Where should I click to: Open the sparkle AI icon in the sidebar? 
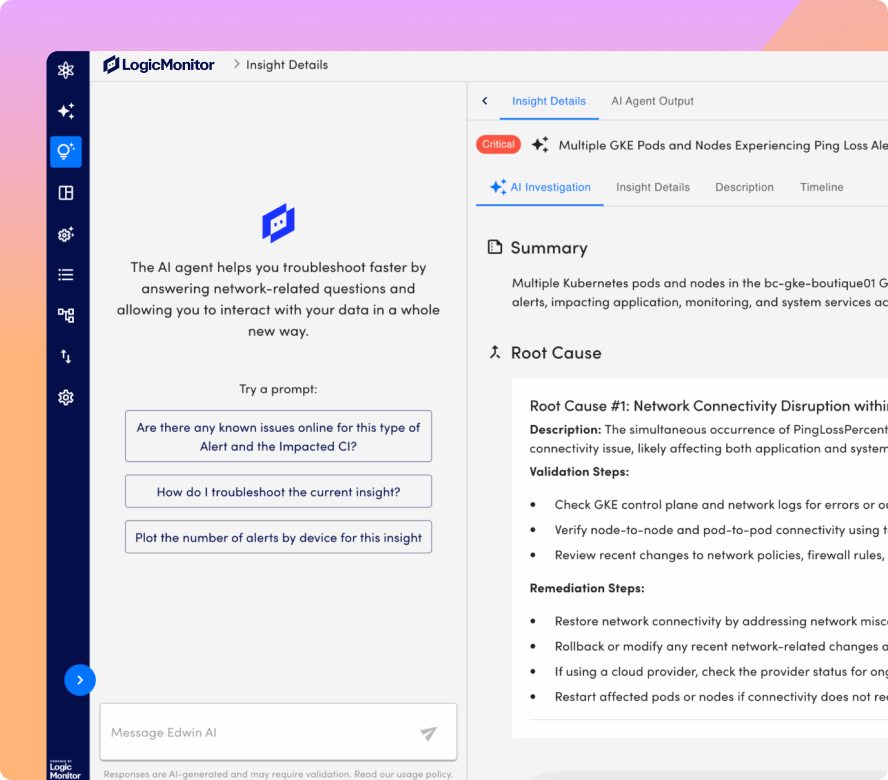pyautogui.click(x=66, y=111)
